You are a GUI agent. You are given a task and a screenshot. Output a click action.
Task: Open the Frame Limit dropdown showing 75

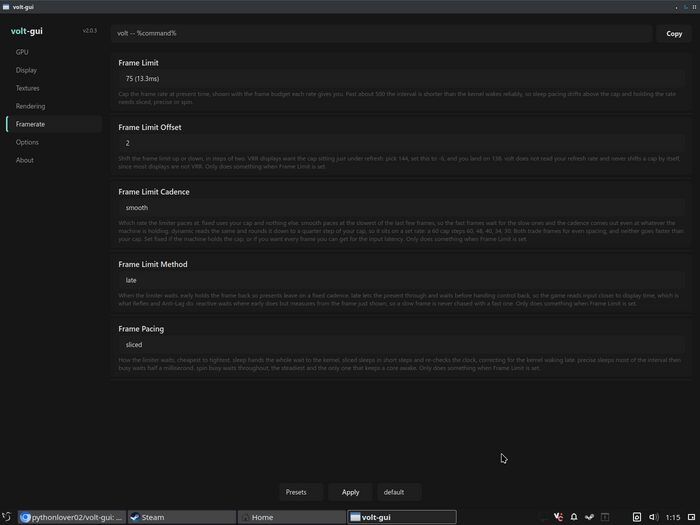click(401, 79)
